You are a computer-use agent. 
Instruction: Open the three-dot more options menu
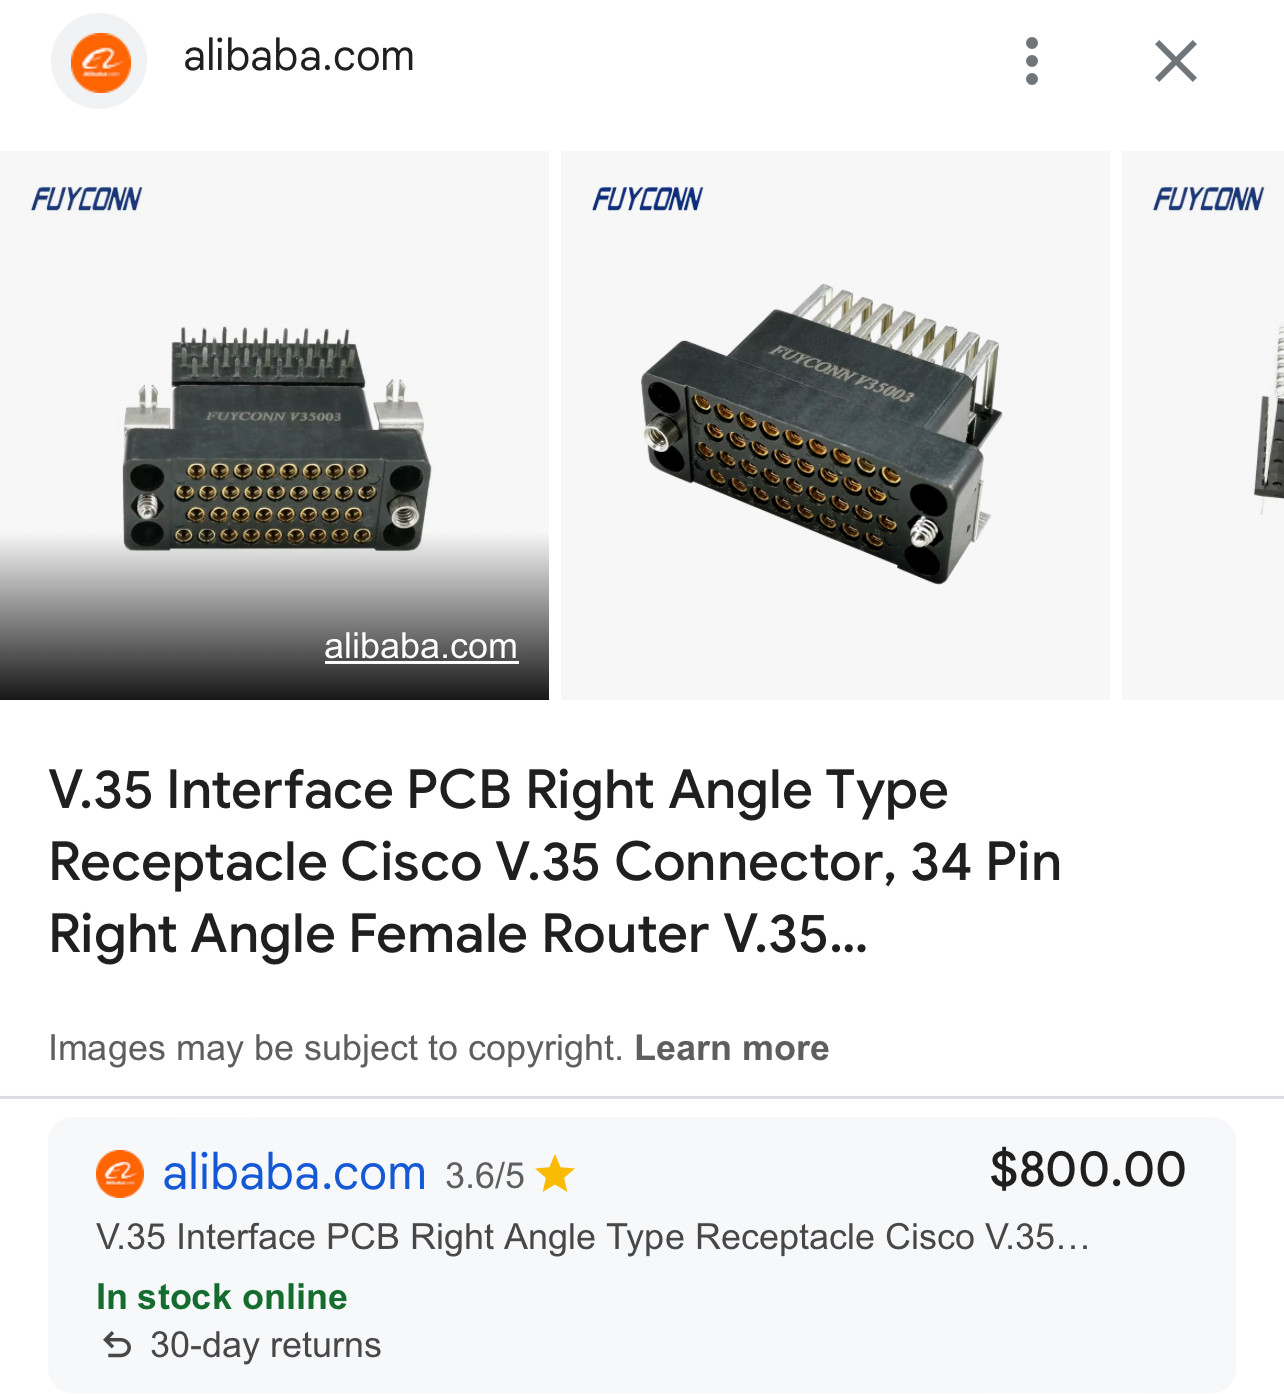(1032, 61)
